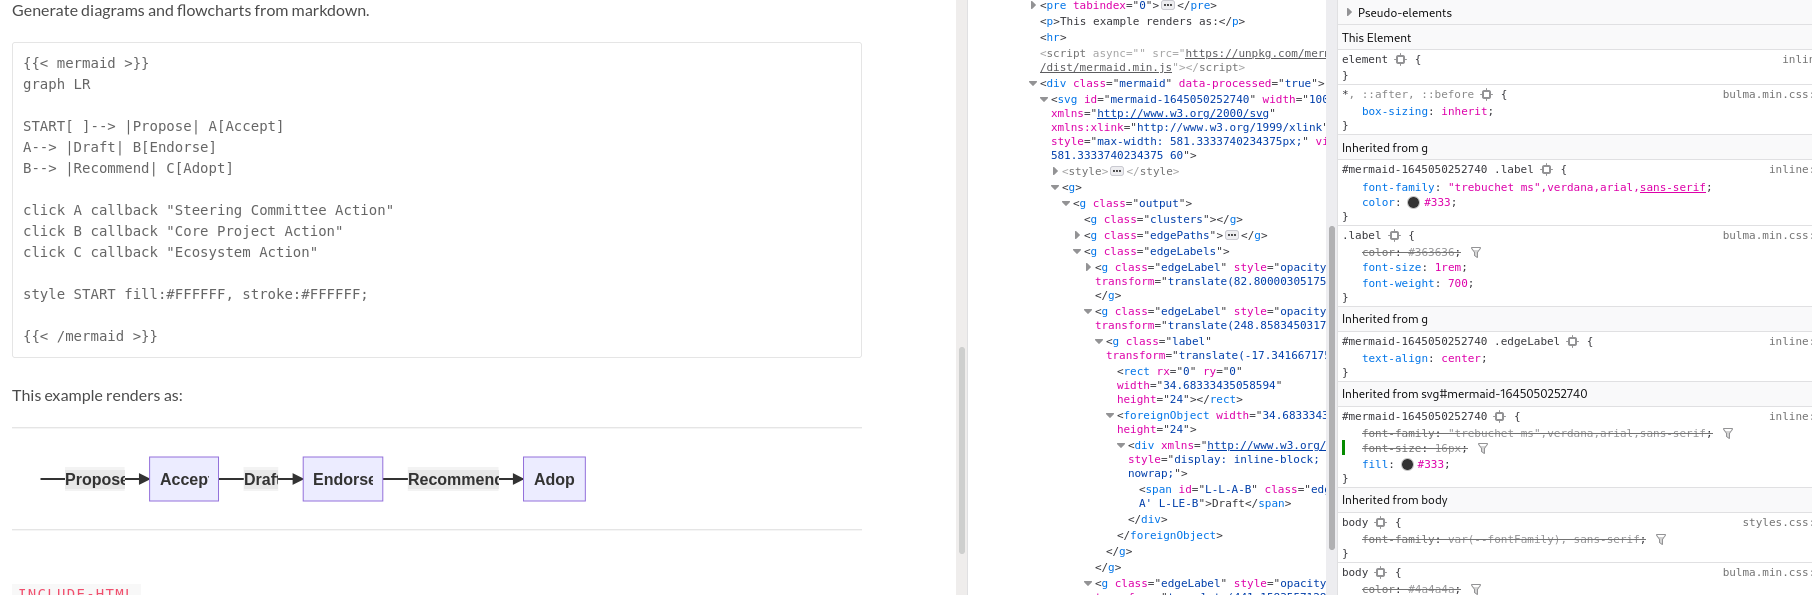Collapse the div xmlns node
The image size is (1812, 595).
pos(1121,446)
